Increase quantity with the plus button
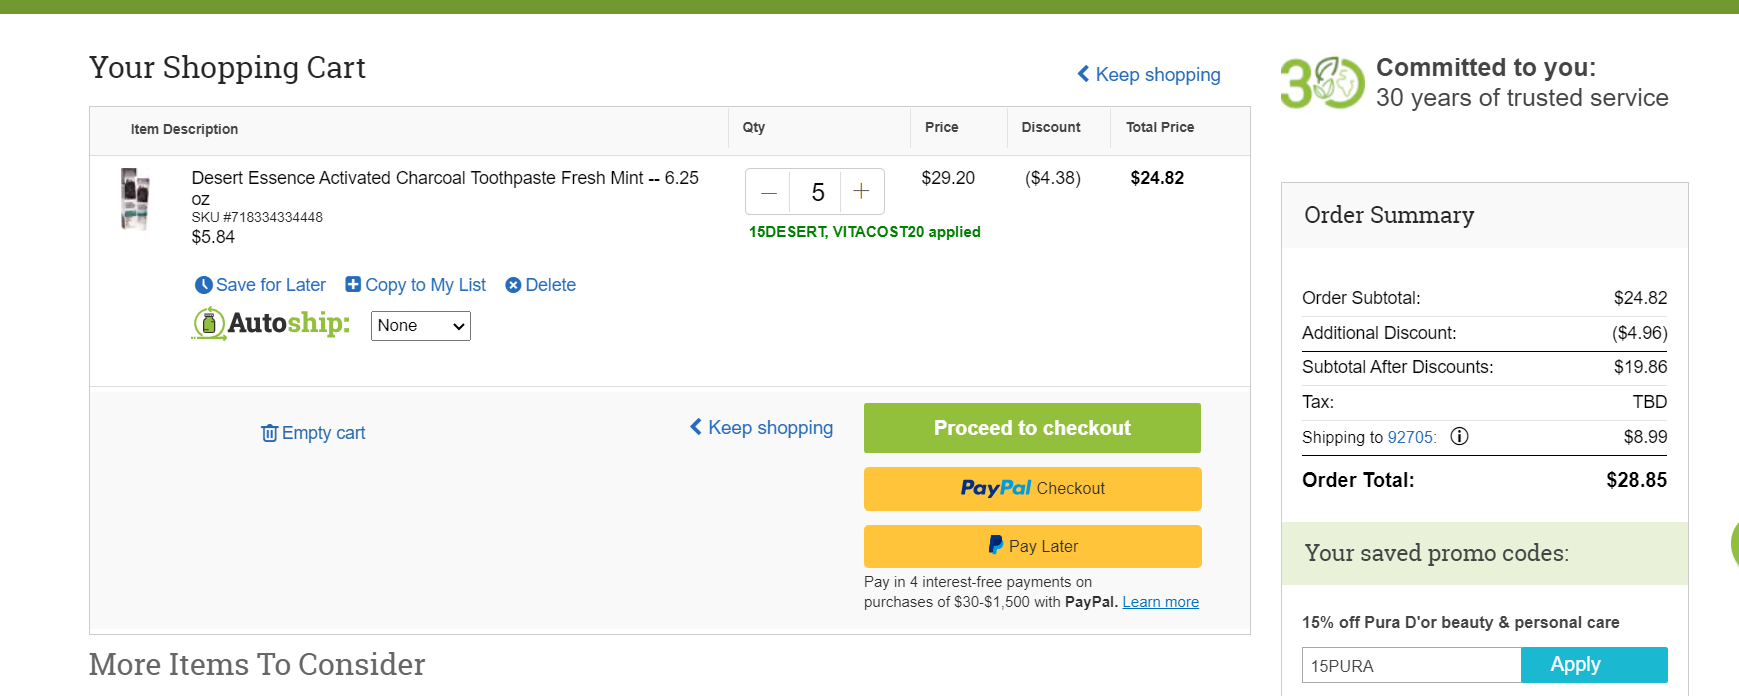Image resolution: width=1739 pixels, height=696 pixels. (x=861, y=191)
